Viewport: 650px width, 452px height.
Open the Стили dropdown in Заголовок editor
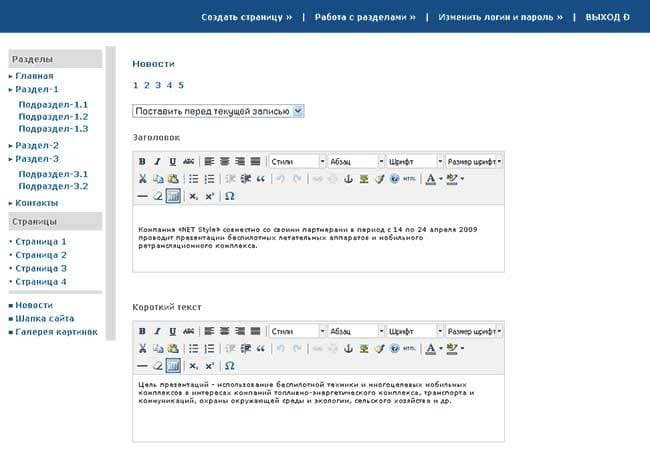(298, 162)
